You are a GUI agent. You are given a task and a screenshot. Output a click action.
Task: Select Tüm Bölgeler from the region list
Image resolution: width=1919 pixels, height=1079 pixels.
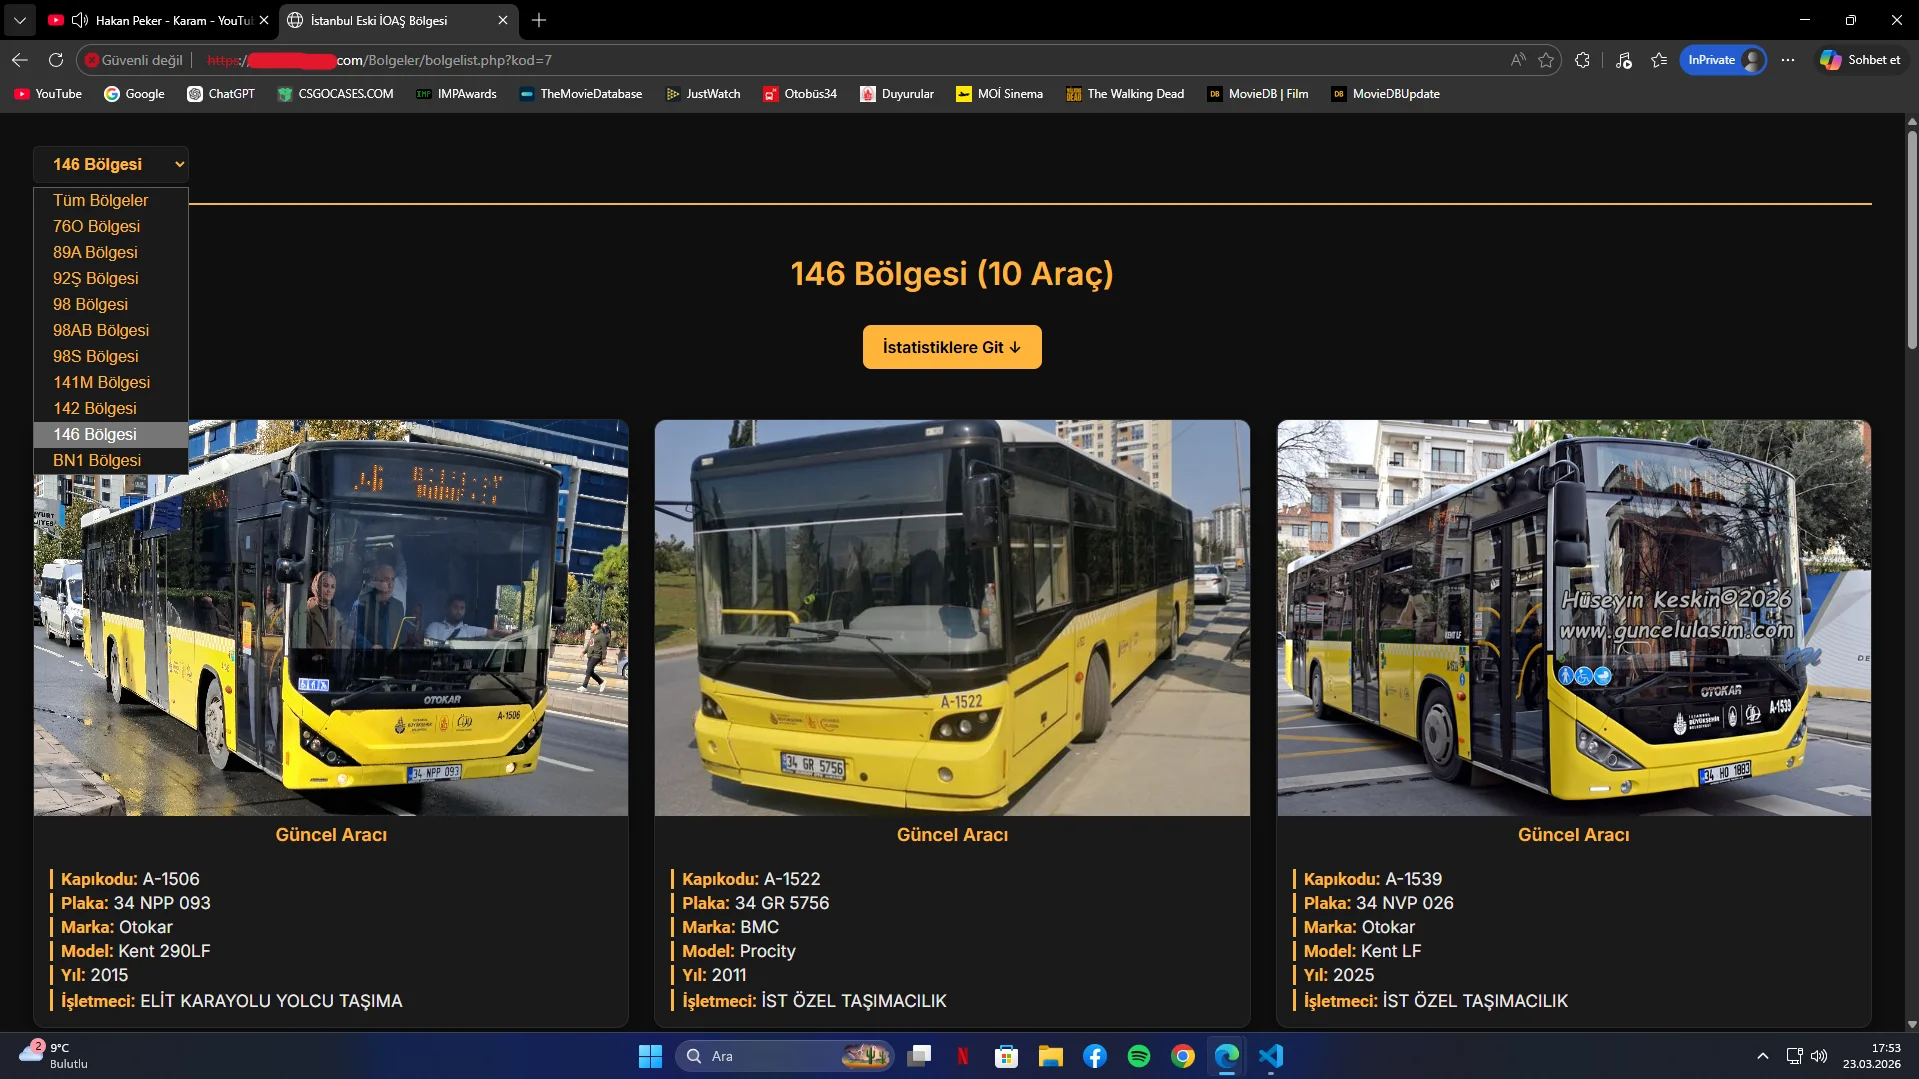click(100, 200)
